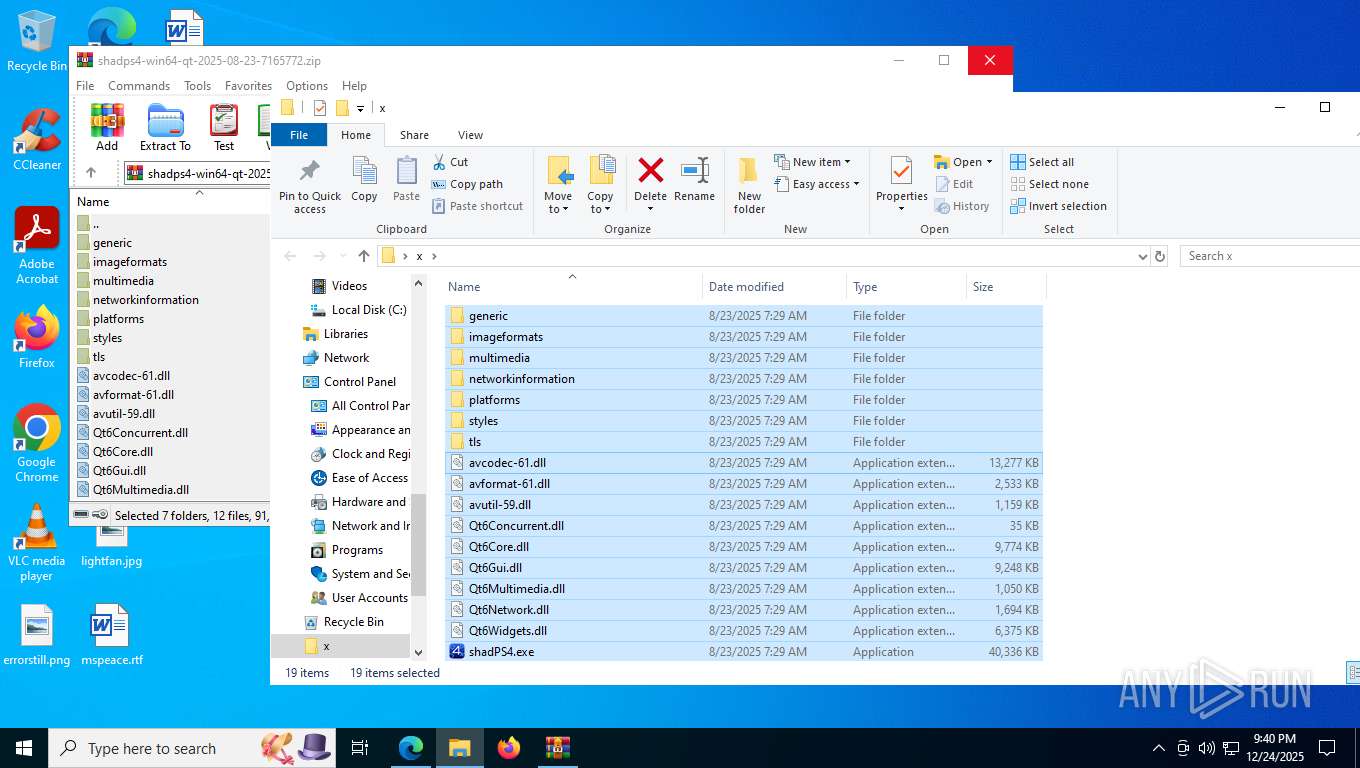Screen dimensions: 1360x768
Task: Select platforms folder in WinRAR list
Action: pyautogui.click(x=118, y=319)
